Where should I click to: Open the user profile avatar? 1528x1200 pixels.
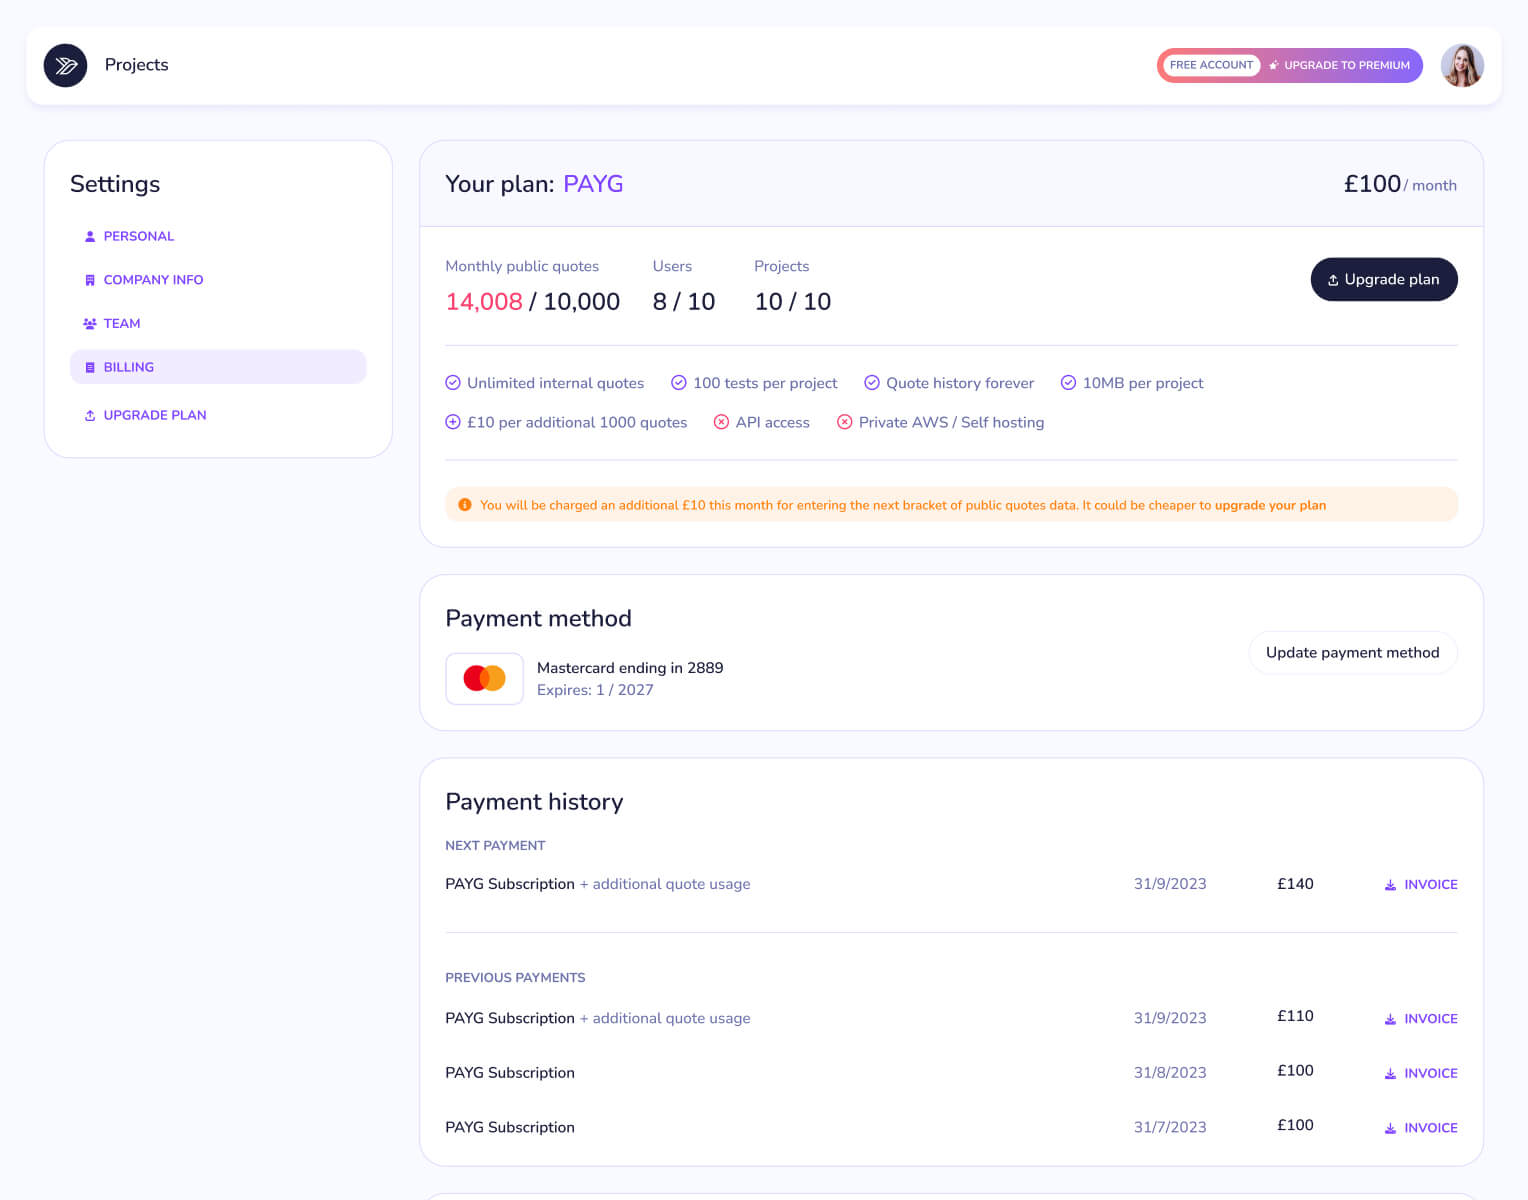[1462, 65]
